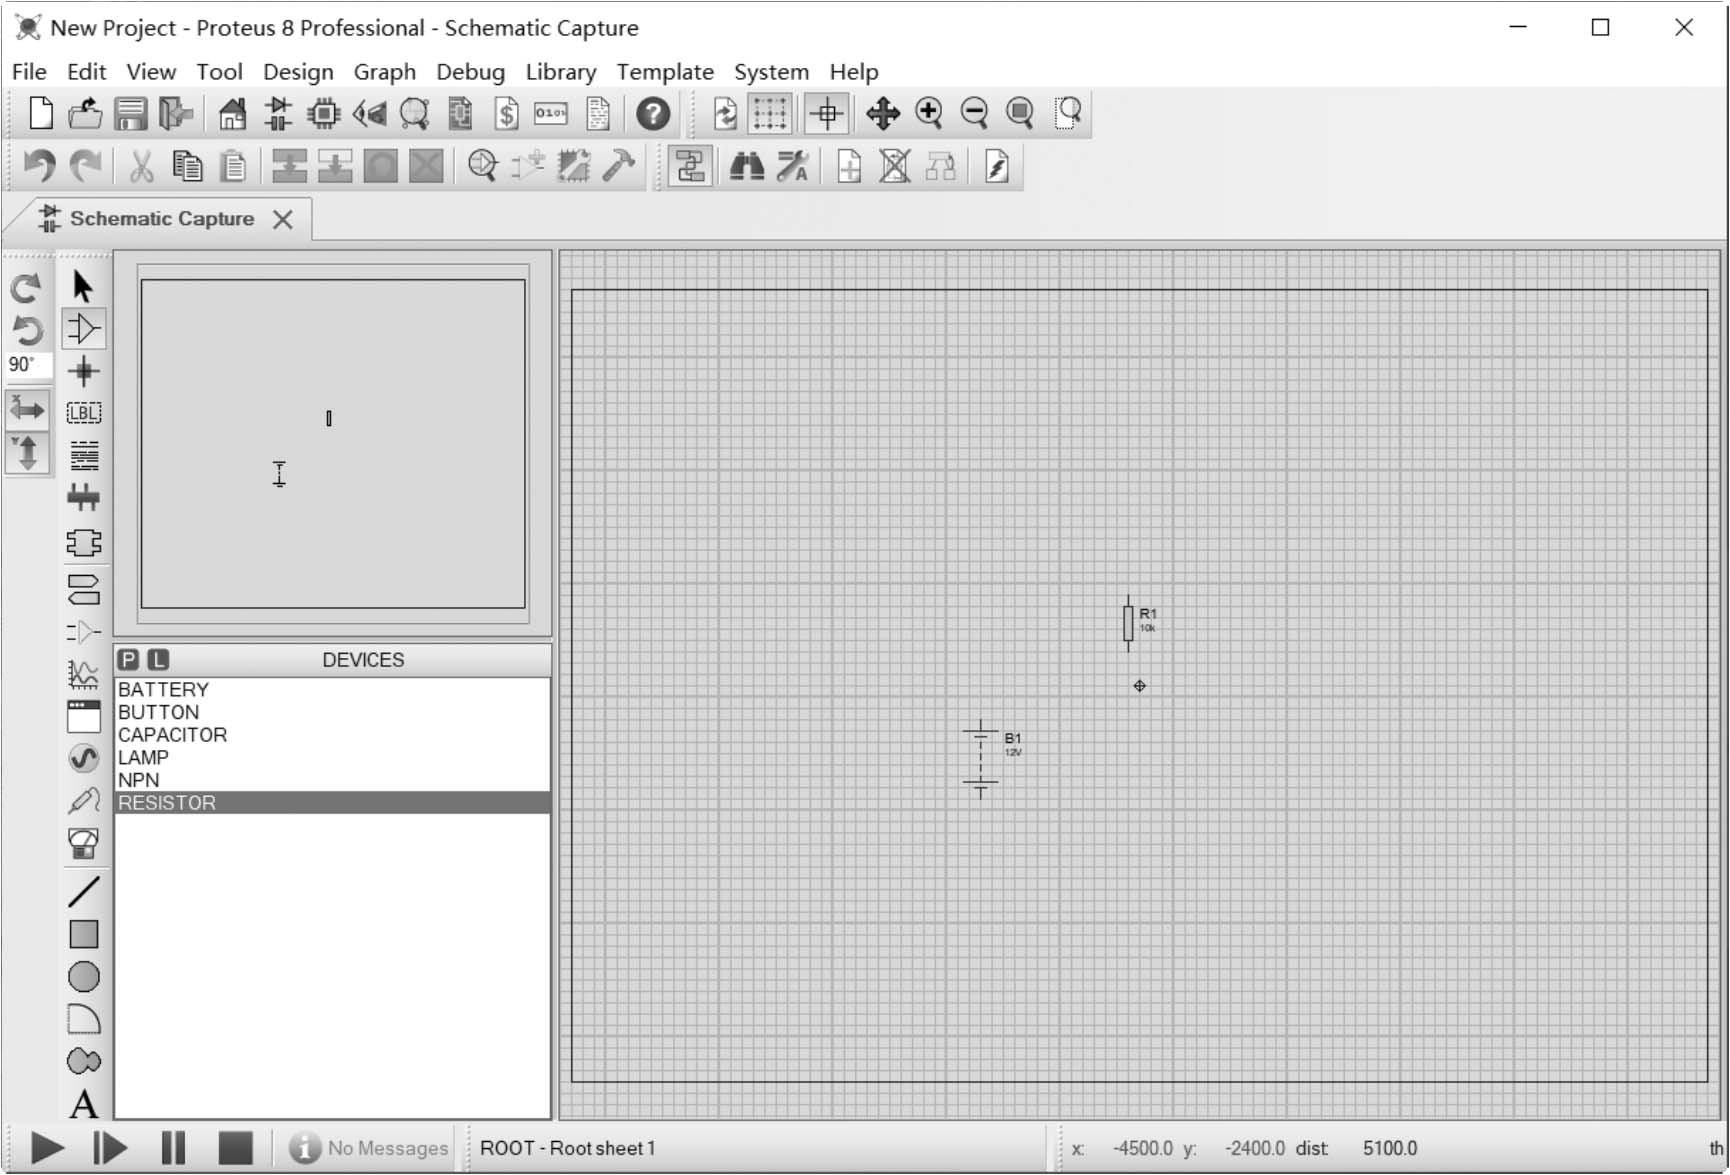Viewport: 1730px width, 1175px height.
Task: Open the Template menu
Action: [x=665, y=72]
